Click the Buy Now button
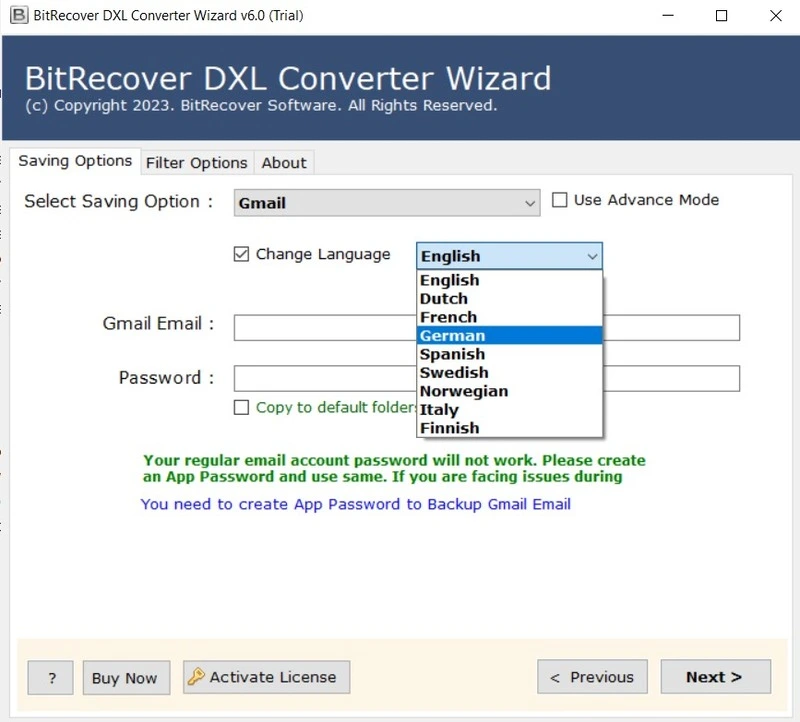The width and height of the screenshot is (800, 722). (x=125, y=677)
